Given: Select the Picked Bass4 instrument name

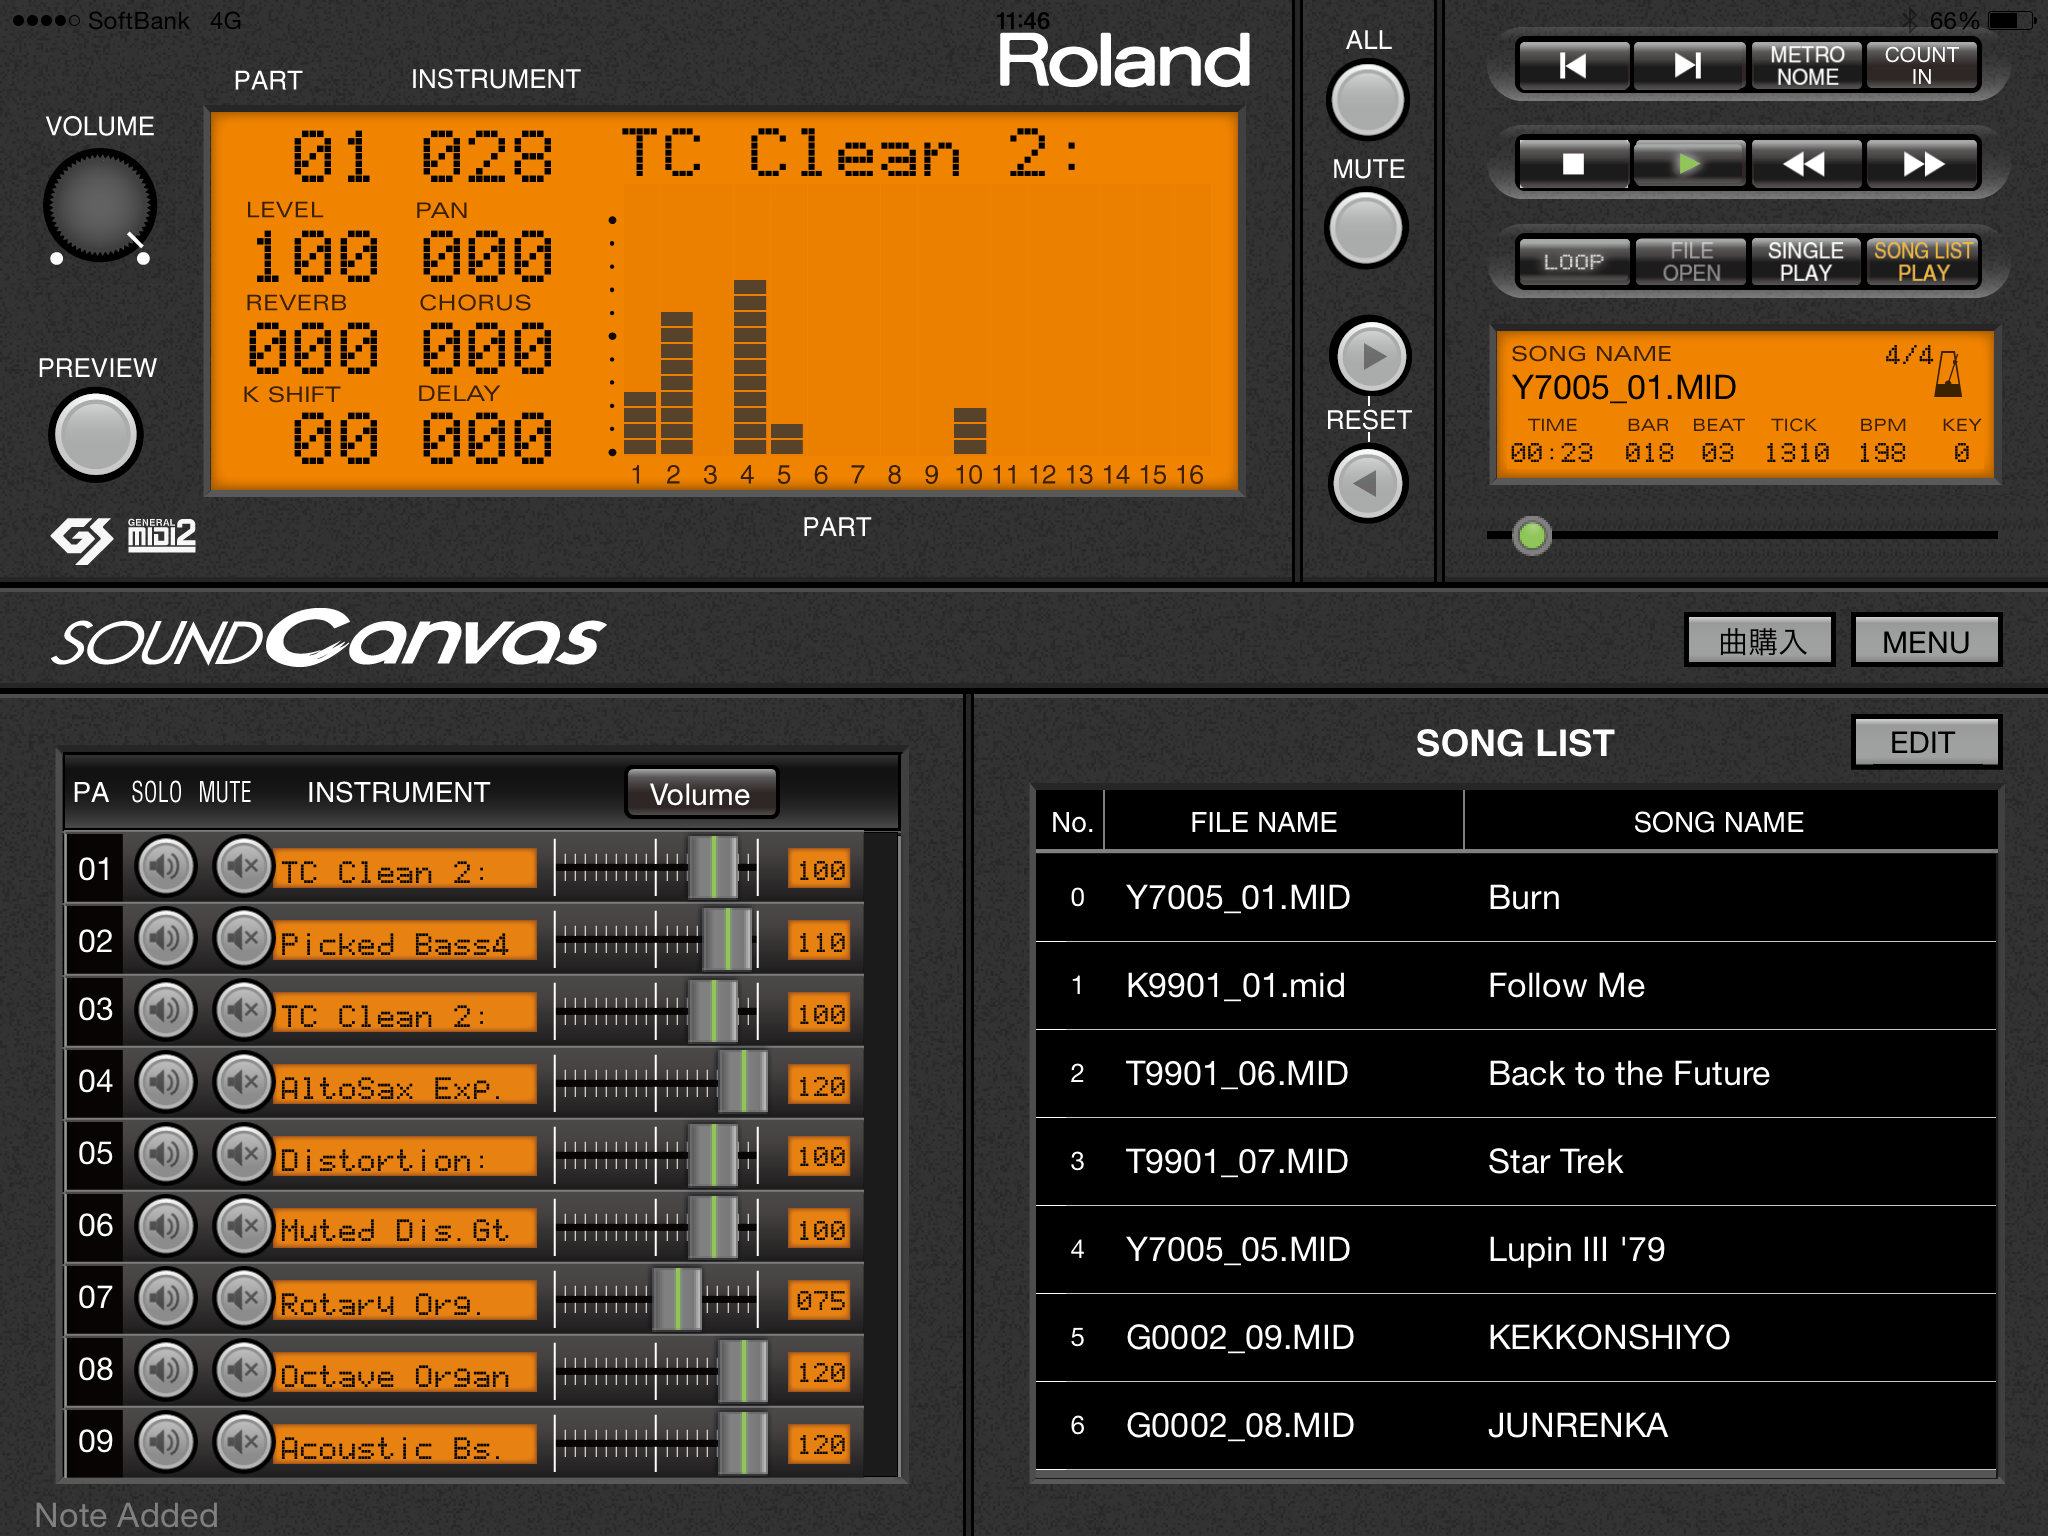Looking at the screenshot, I should click(405, 942).
